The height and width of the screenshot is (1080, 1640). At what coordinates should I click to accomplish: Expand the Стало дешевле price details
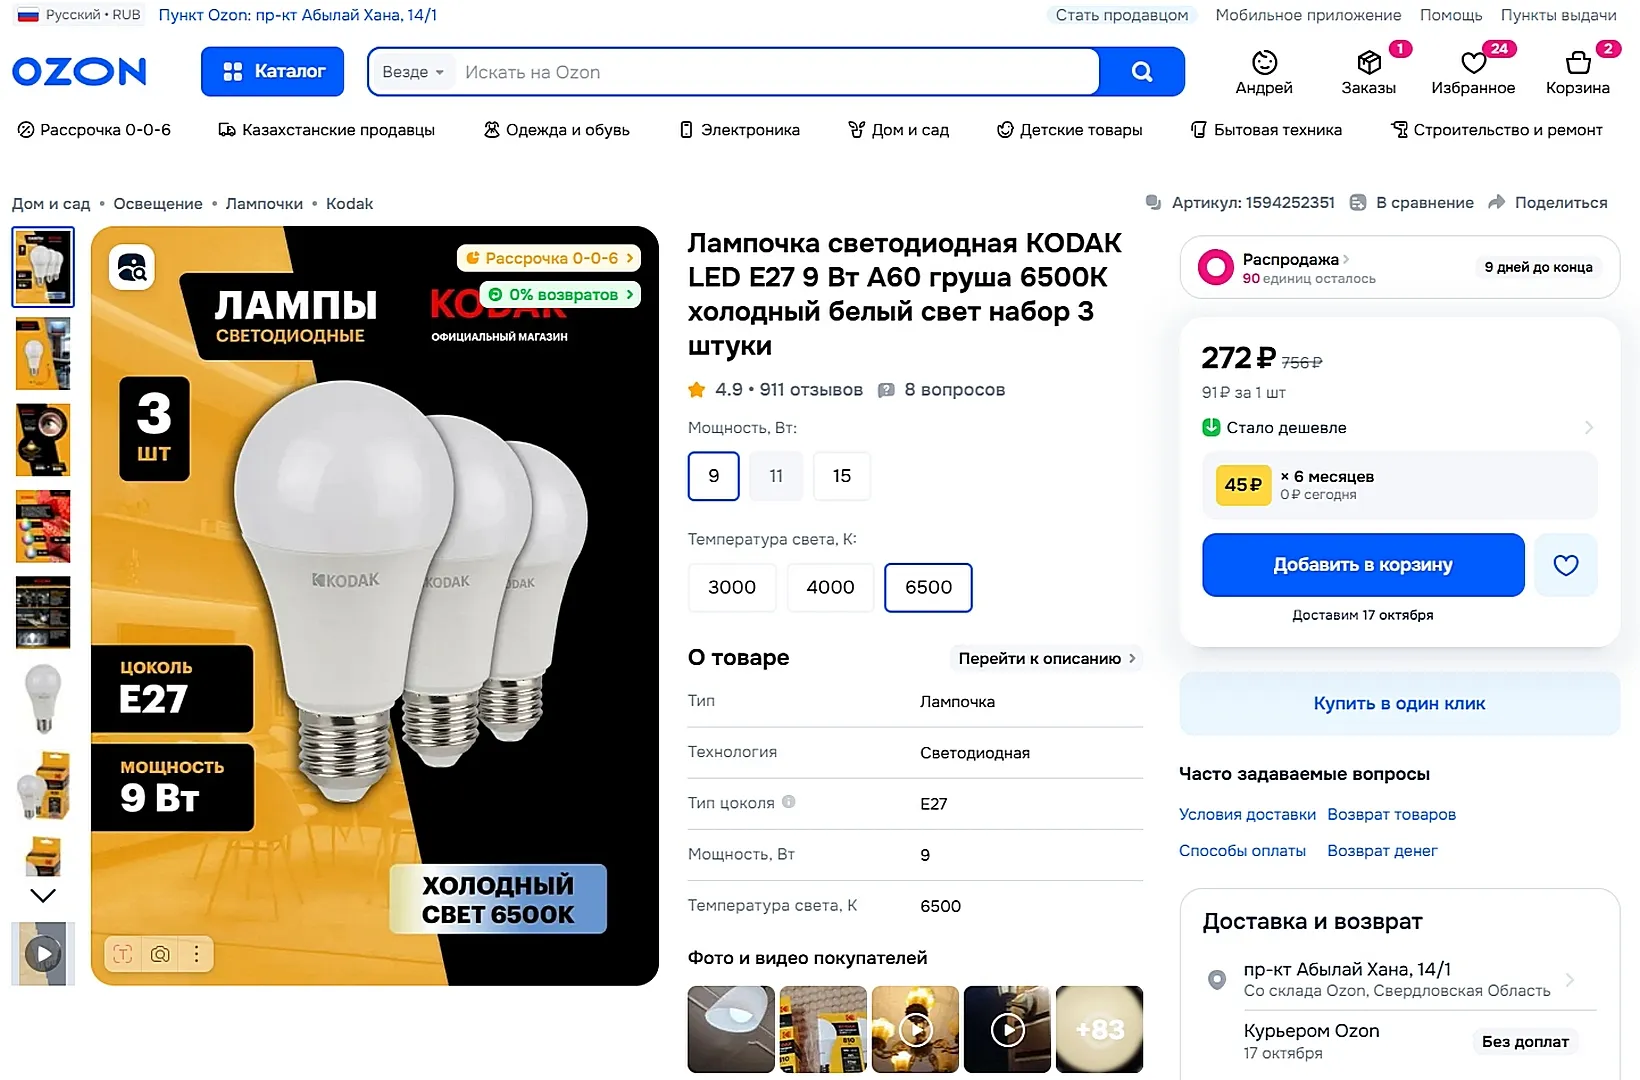pos(1589,428)
